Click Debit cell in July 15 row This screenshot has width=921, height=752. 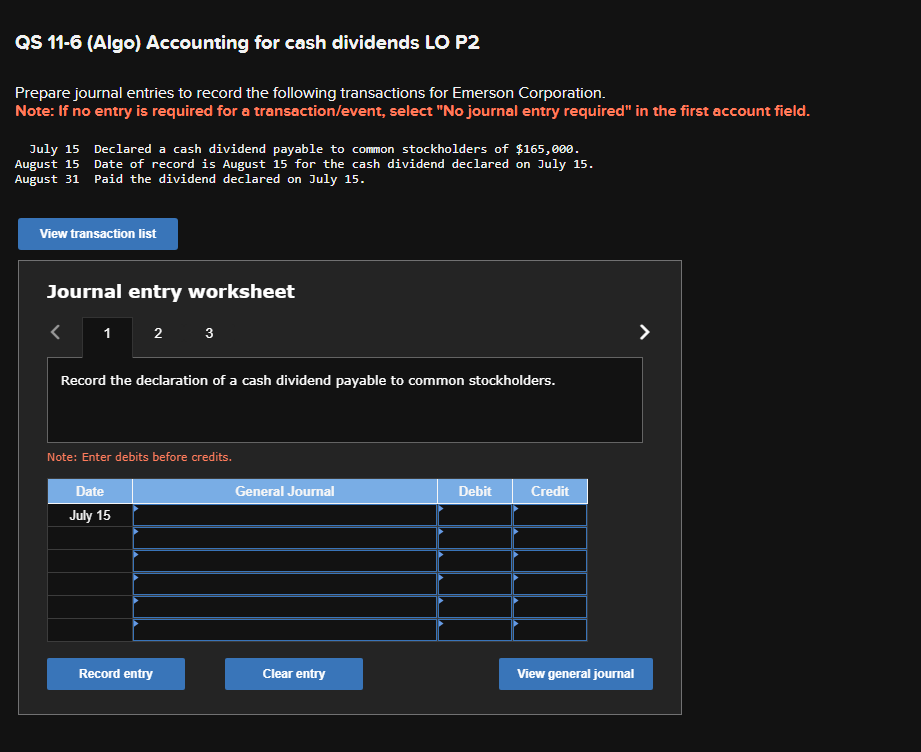[475, 515]
